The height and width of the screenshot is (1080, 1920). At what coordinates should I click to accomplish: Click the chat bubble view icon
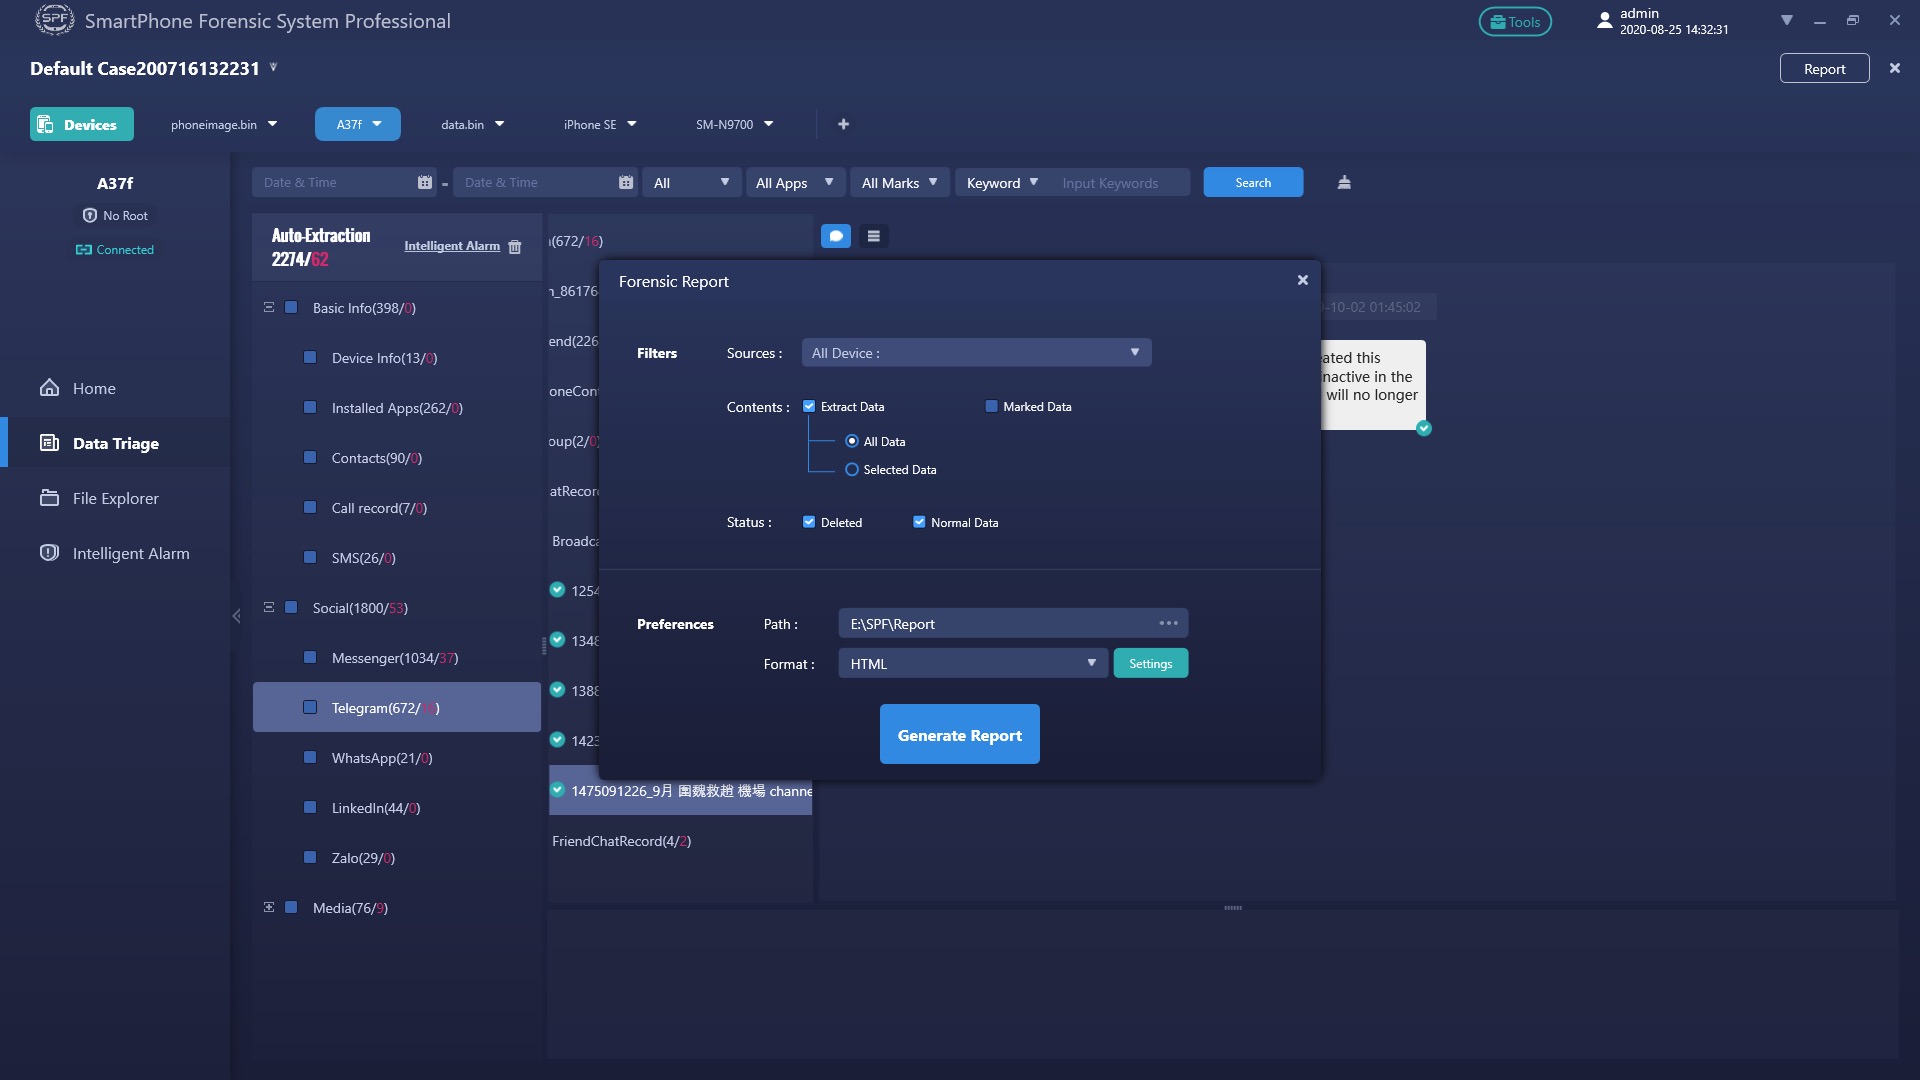(x=835, y=236)
